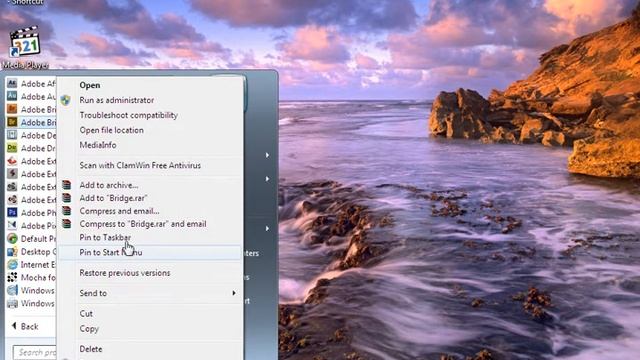Click the MediaInfo menu entry

98,145
